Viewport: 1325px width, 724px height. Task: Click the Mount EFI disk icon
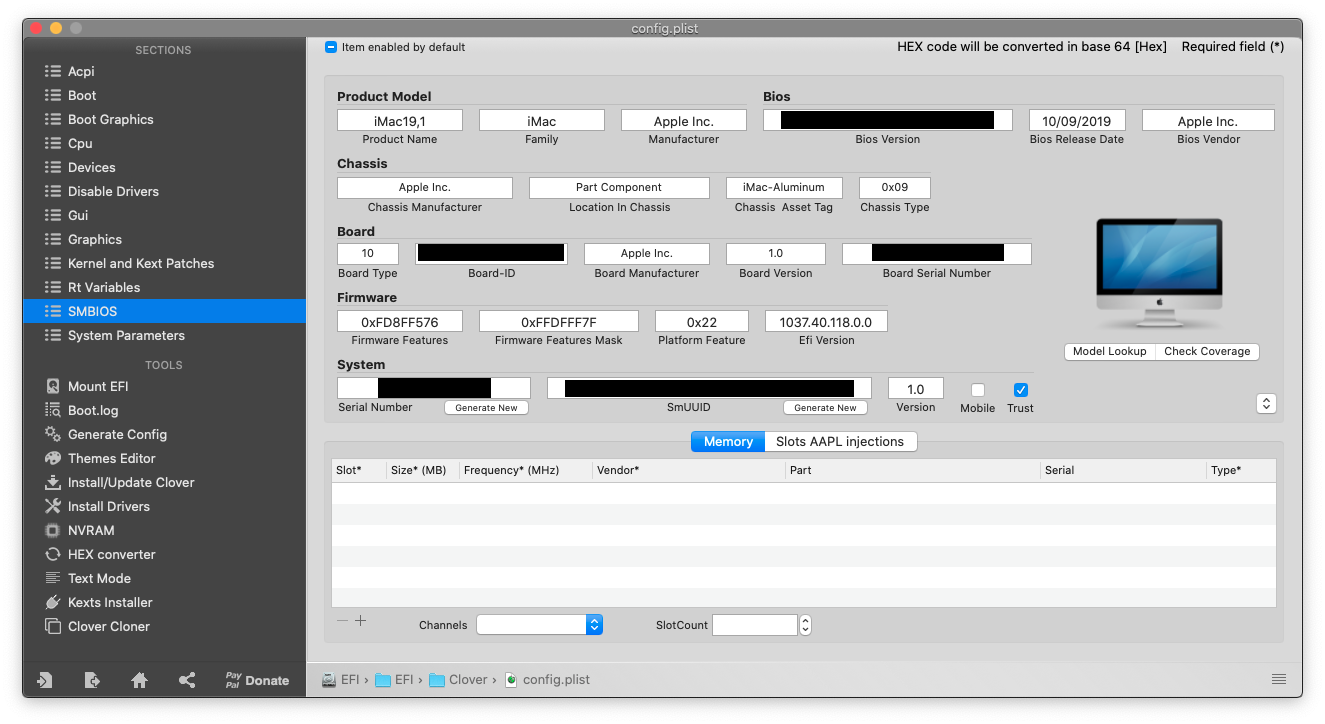53,386
